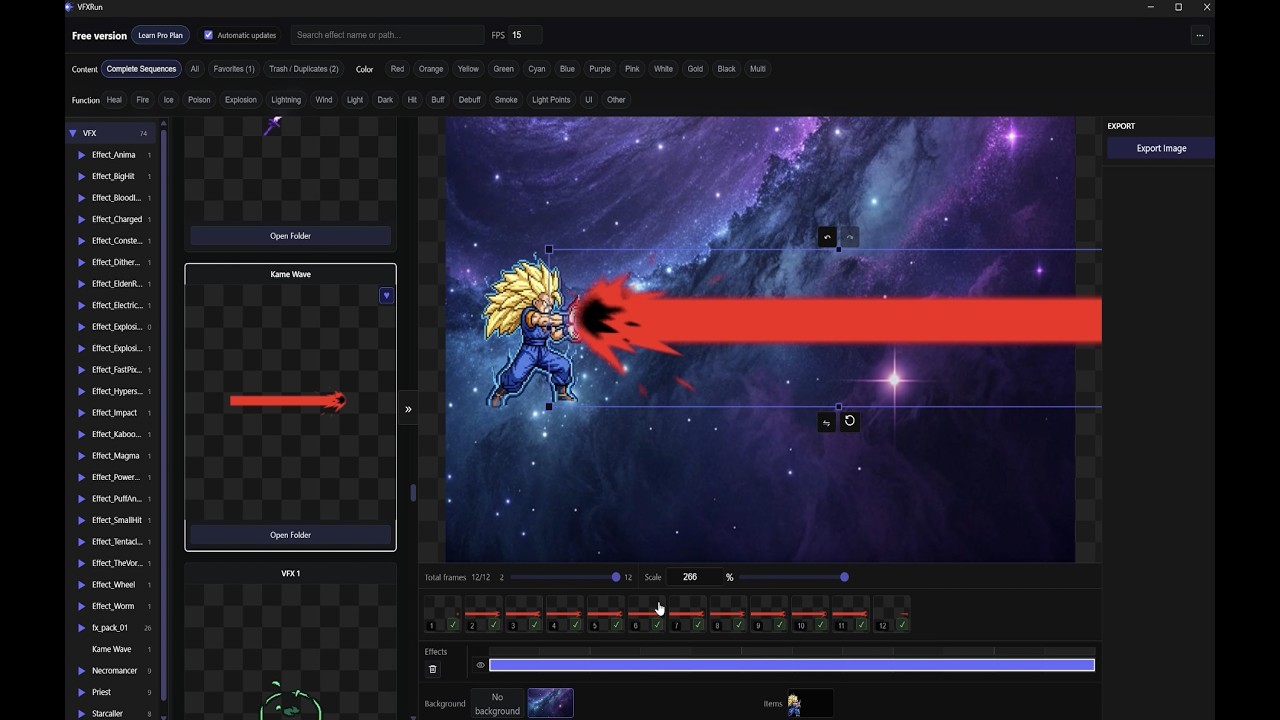The height and width of the screenshot is (720, 1280).
Task: Click the favorite heart on Kame Wave card
Action: 387,296
